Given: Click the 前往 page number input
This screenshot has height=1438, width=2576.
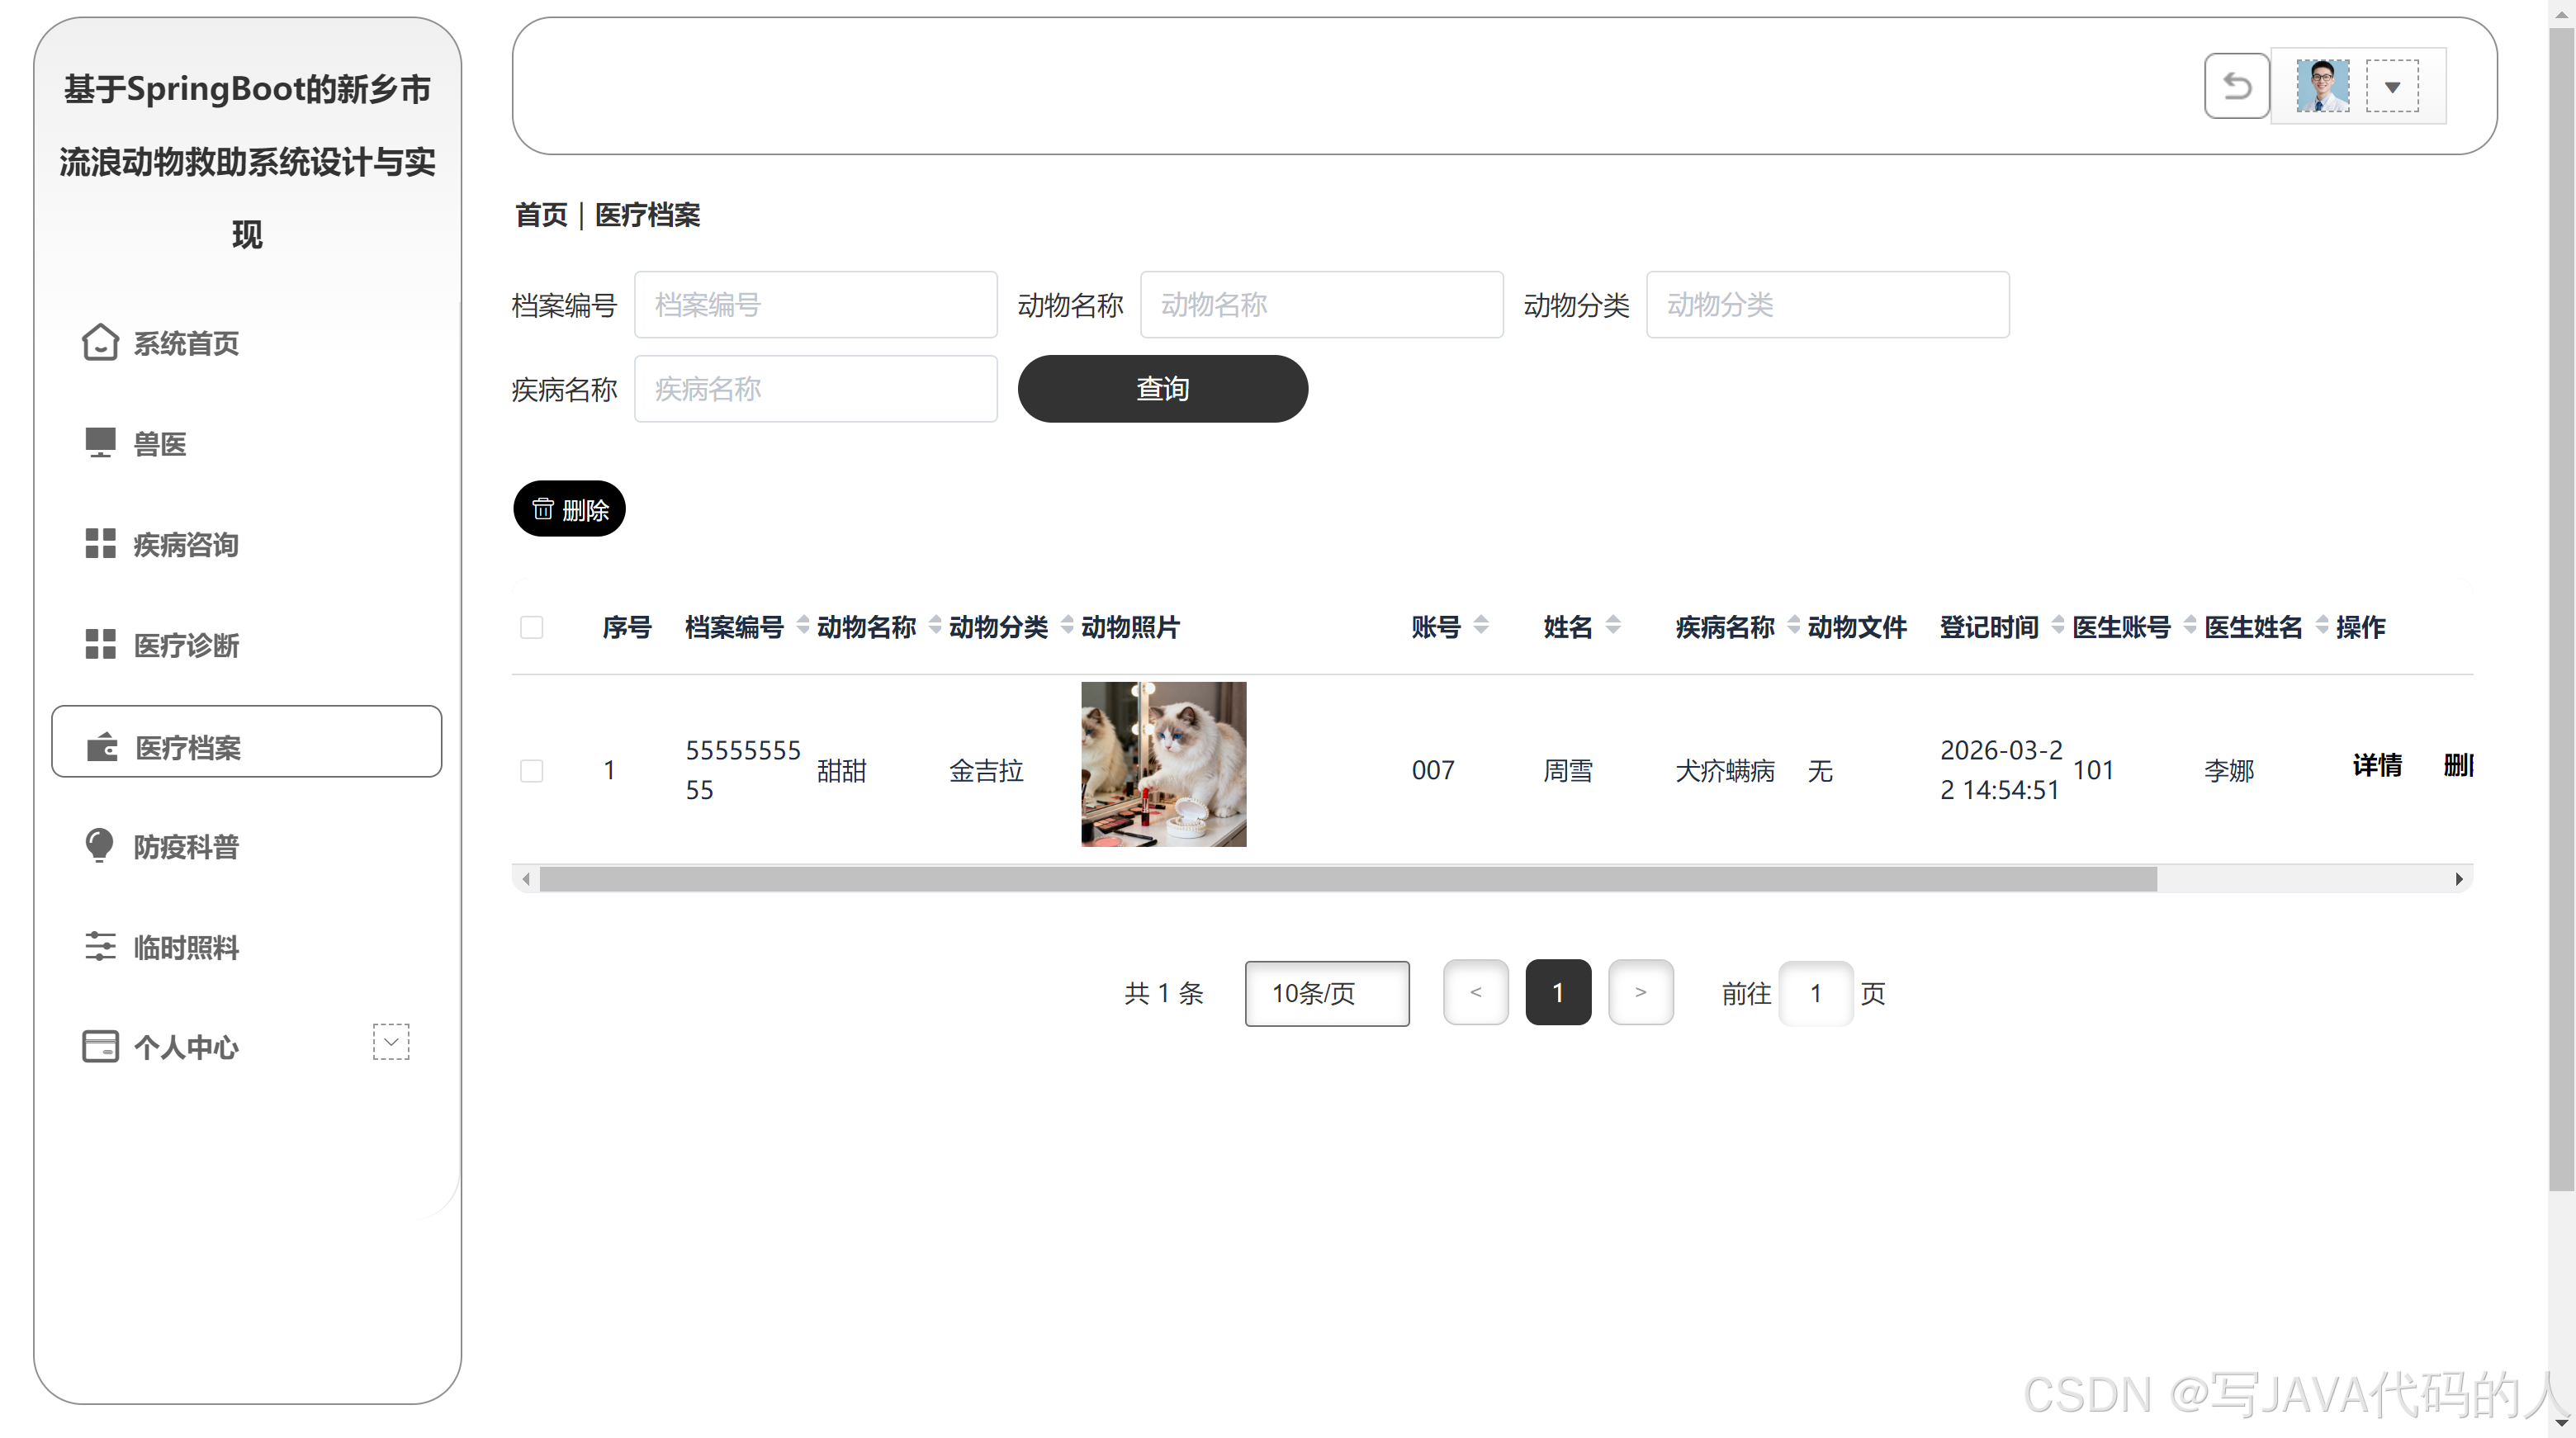Looking at the screenshot, I should click(x=1815, y=992).
